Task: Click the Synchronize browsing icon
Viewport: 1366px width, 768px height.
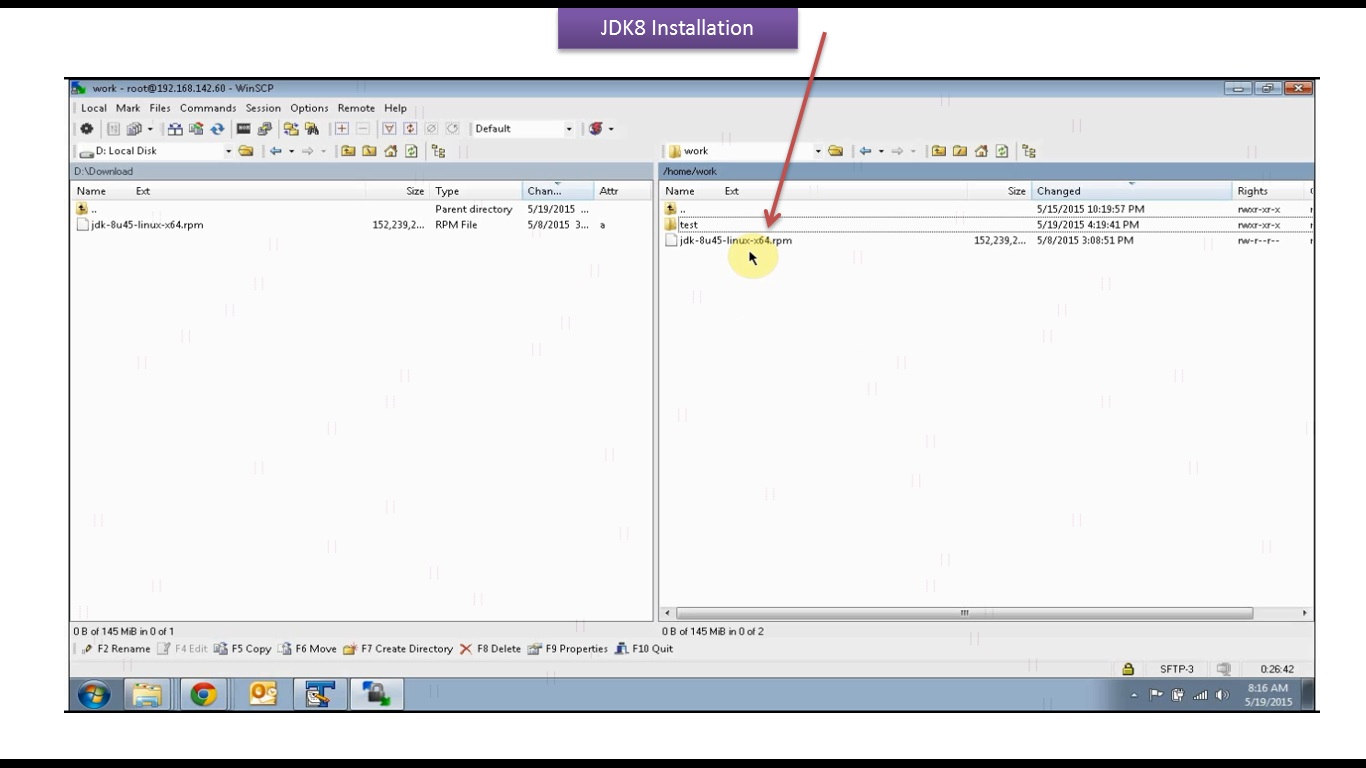Action: [291, 129]
